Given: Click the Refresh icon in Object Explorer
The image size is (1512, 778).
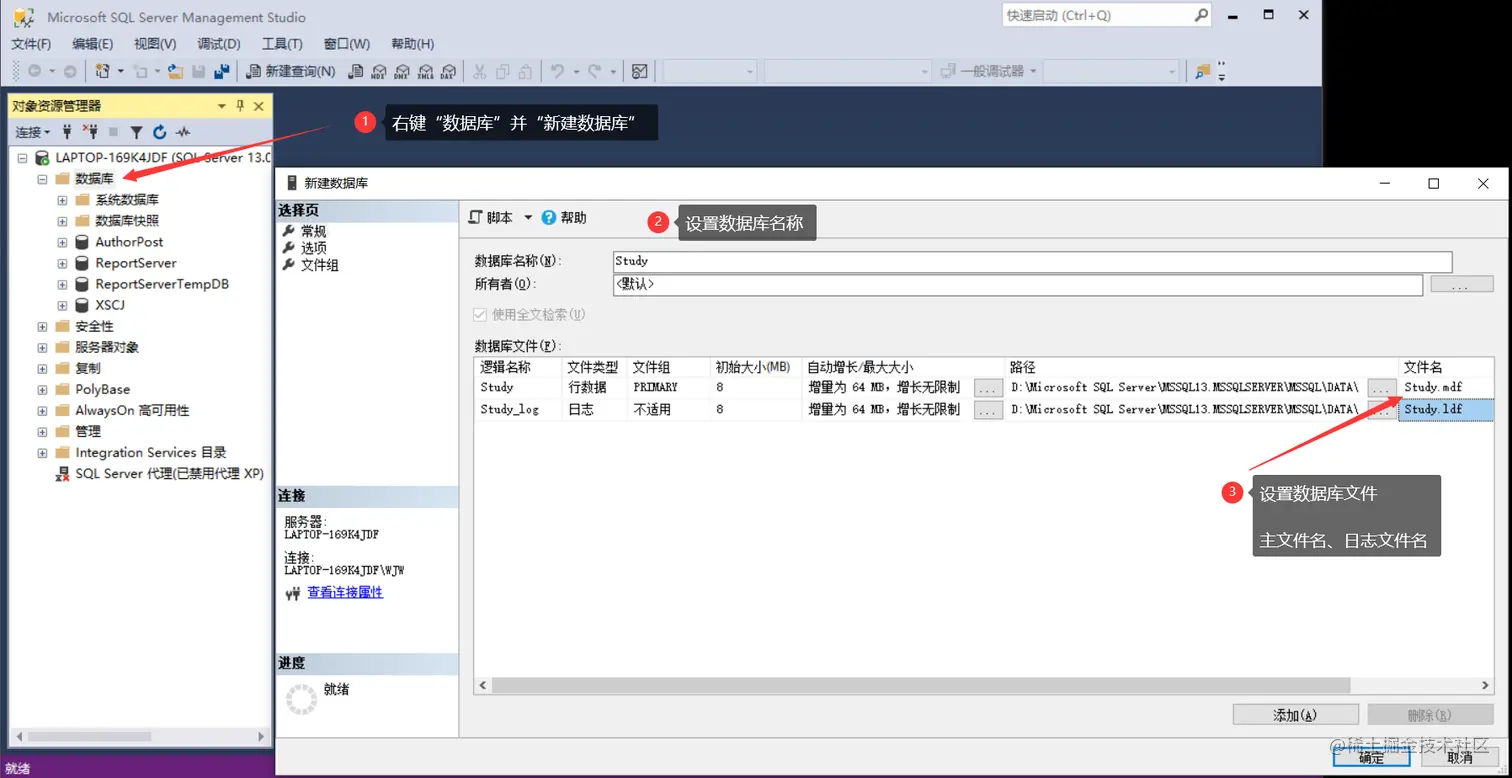Looking at the screenshot, I should [159, 132].
